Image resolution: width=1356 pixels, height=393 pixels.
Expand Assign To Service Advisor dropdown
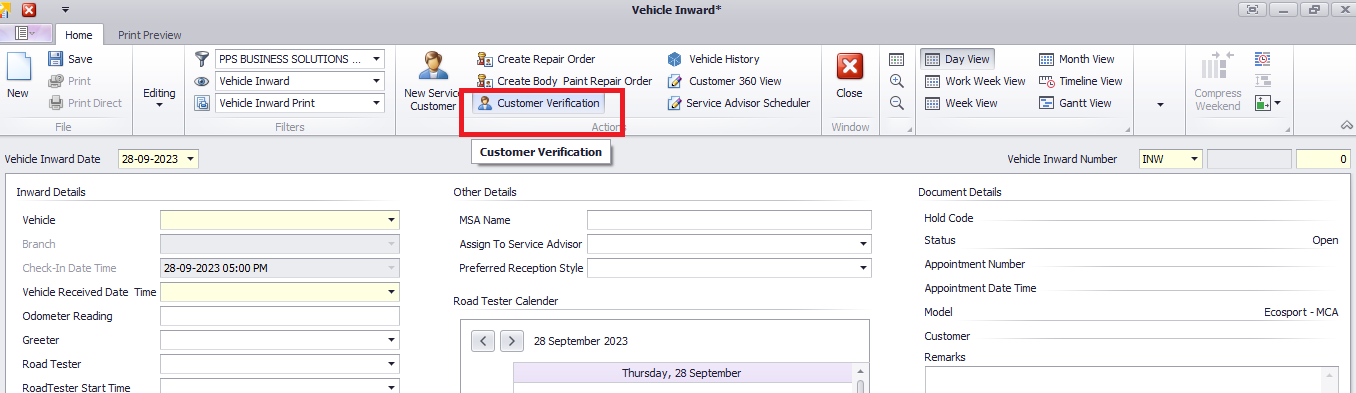[x=863, y=244]
